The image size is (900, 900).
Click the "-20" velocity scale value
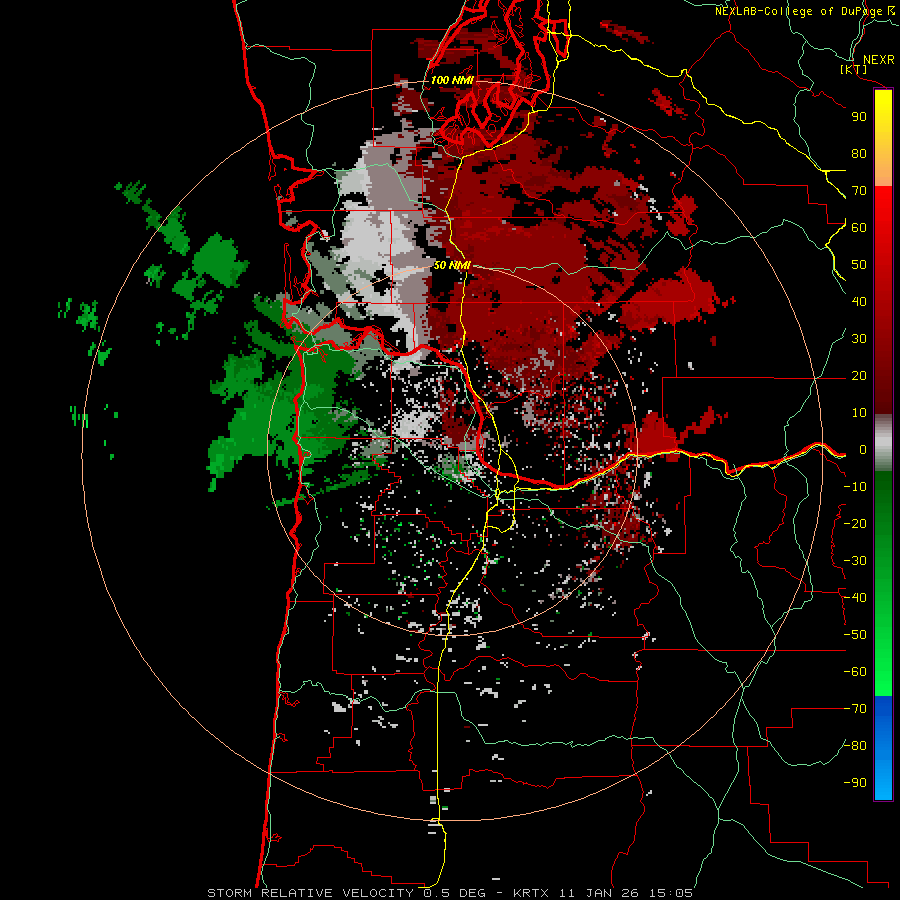pyautogui.click(x=855, y=523)
